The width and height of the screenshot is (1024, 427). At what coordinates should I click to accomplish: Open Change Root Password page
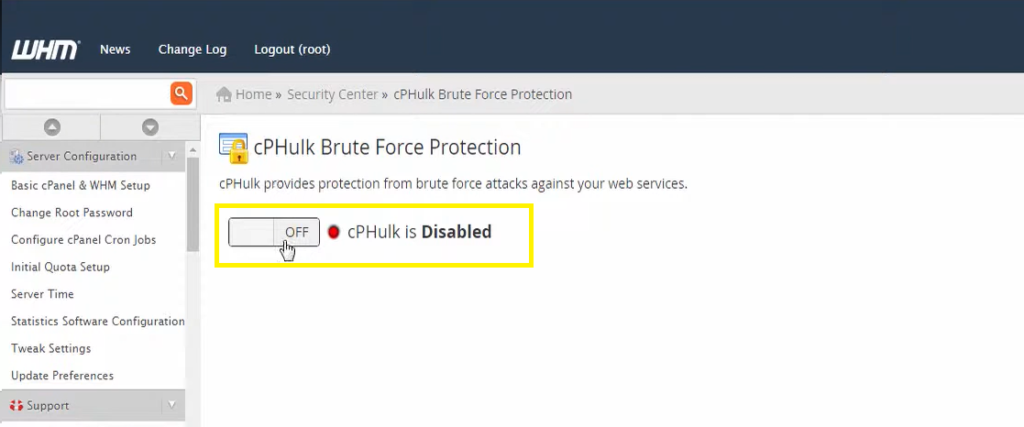[x=72, y=212]
